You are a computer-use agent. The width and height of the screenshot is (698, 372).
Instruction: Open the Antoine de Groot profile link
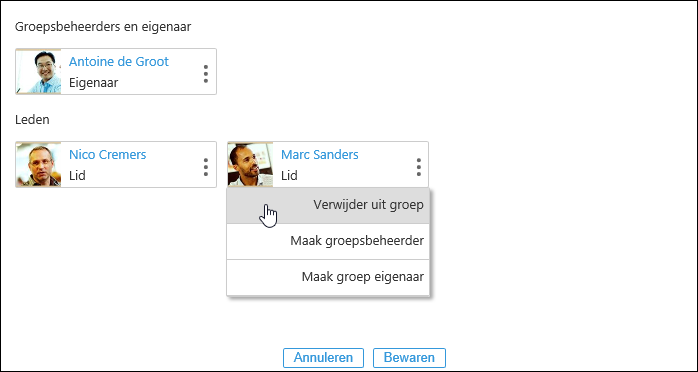pyautogui.click(x=119, y=61)
